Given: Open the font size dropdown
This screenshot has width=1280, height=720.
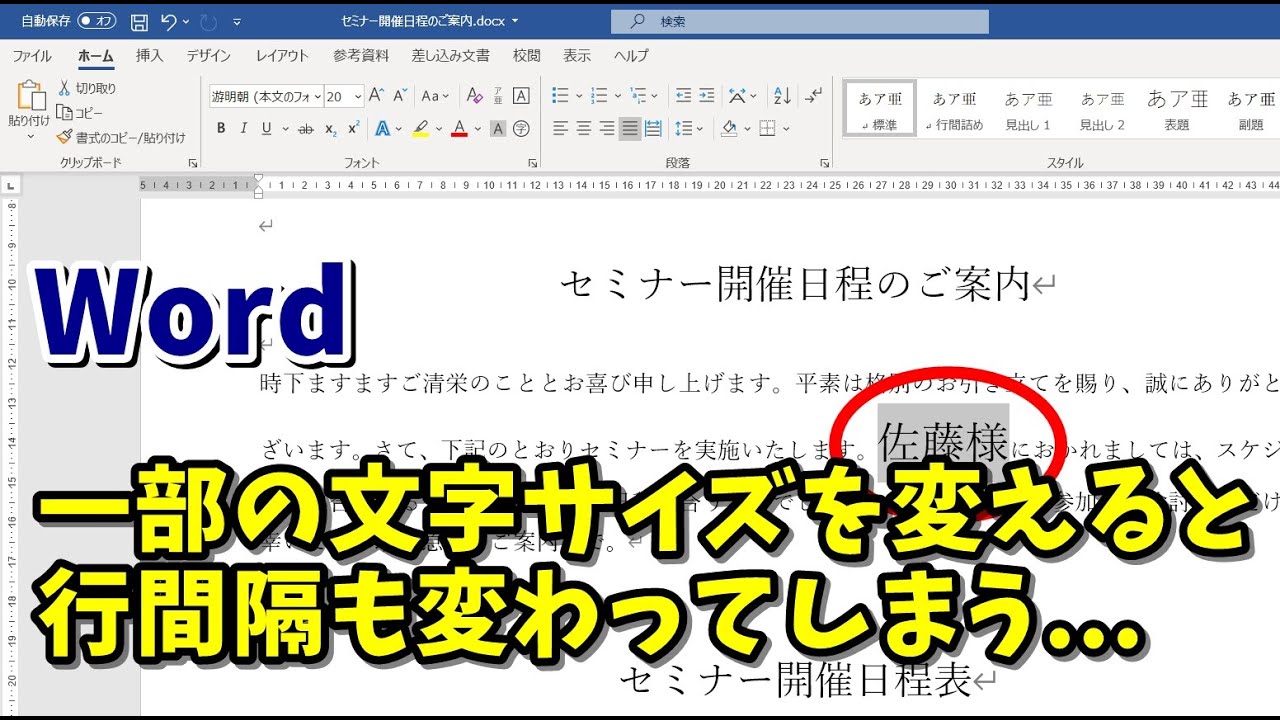Looking at the screenshot, I should [358, 96].
